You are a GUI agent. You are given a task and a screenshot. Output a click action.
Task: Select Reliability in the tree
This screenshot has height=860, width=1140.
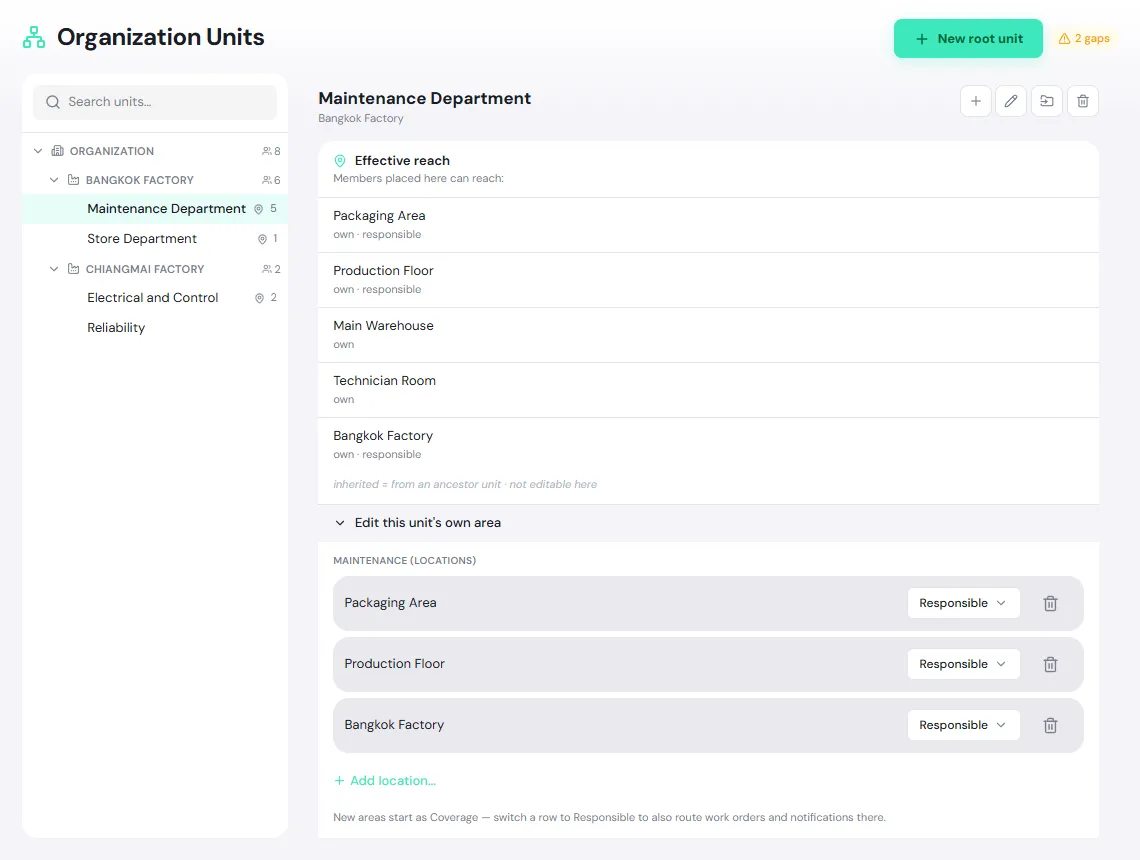155,328
